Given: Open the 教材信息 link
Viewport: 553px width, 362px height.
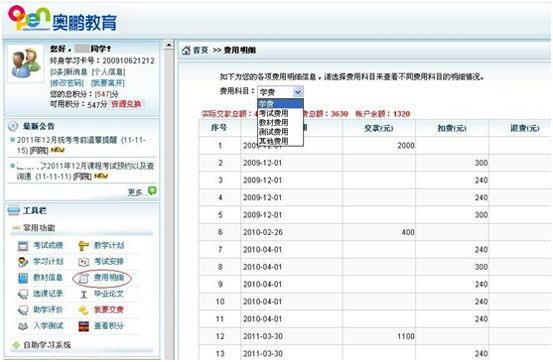Looking at the screenshot, I should [x=48, y=278].
